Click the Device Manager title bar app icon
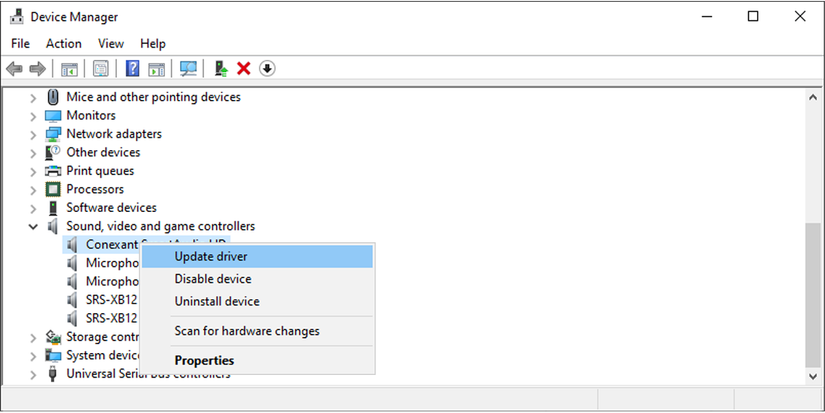 point(17,17)
